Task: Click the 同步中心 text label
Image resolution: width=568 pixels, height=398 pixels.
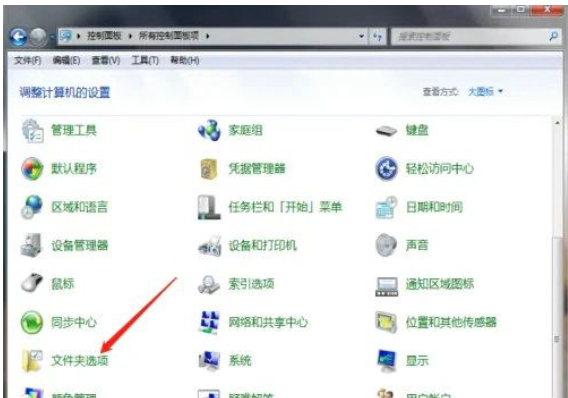Action: 74,322
